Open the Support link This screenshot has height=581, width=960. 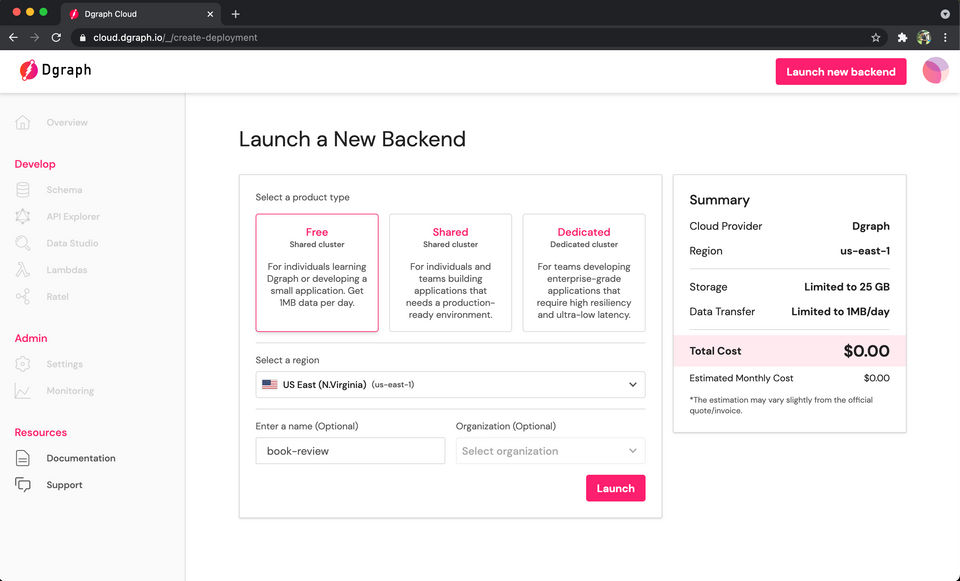click(64, 485)
